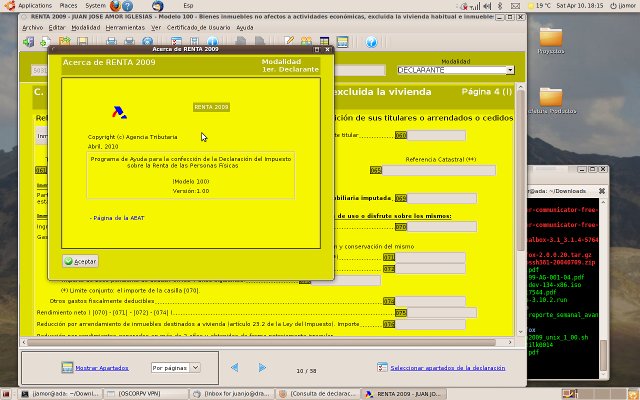This screenshot has height=400, width=640.
Task: Click the second printer toolbar icon
Action: 129,41
